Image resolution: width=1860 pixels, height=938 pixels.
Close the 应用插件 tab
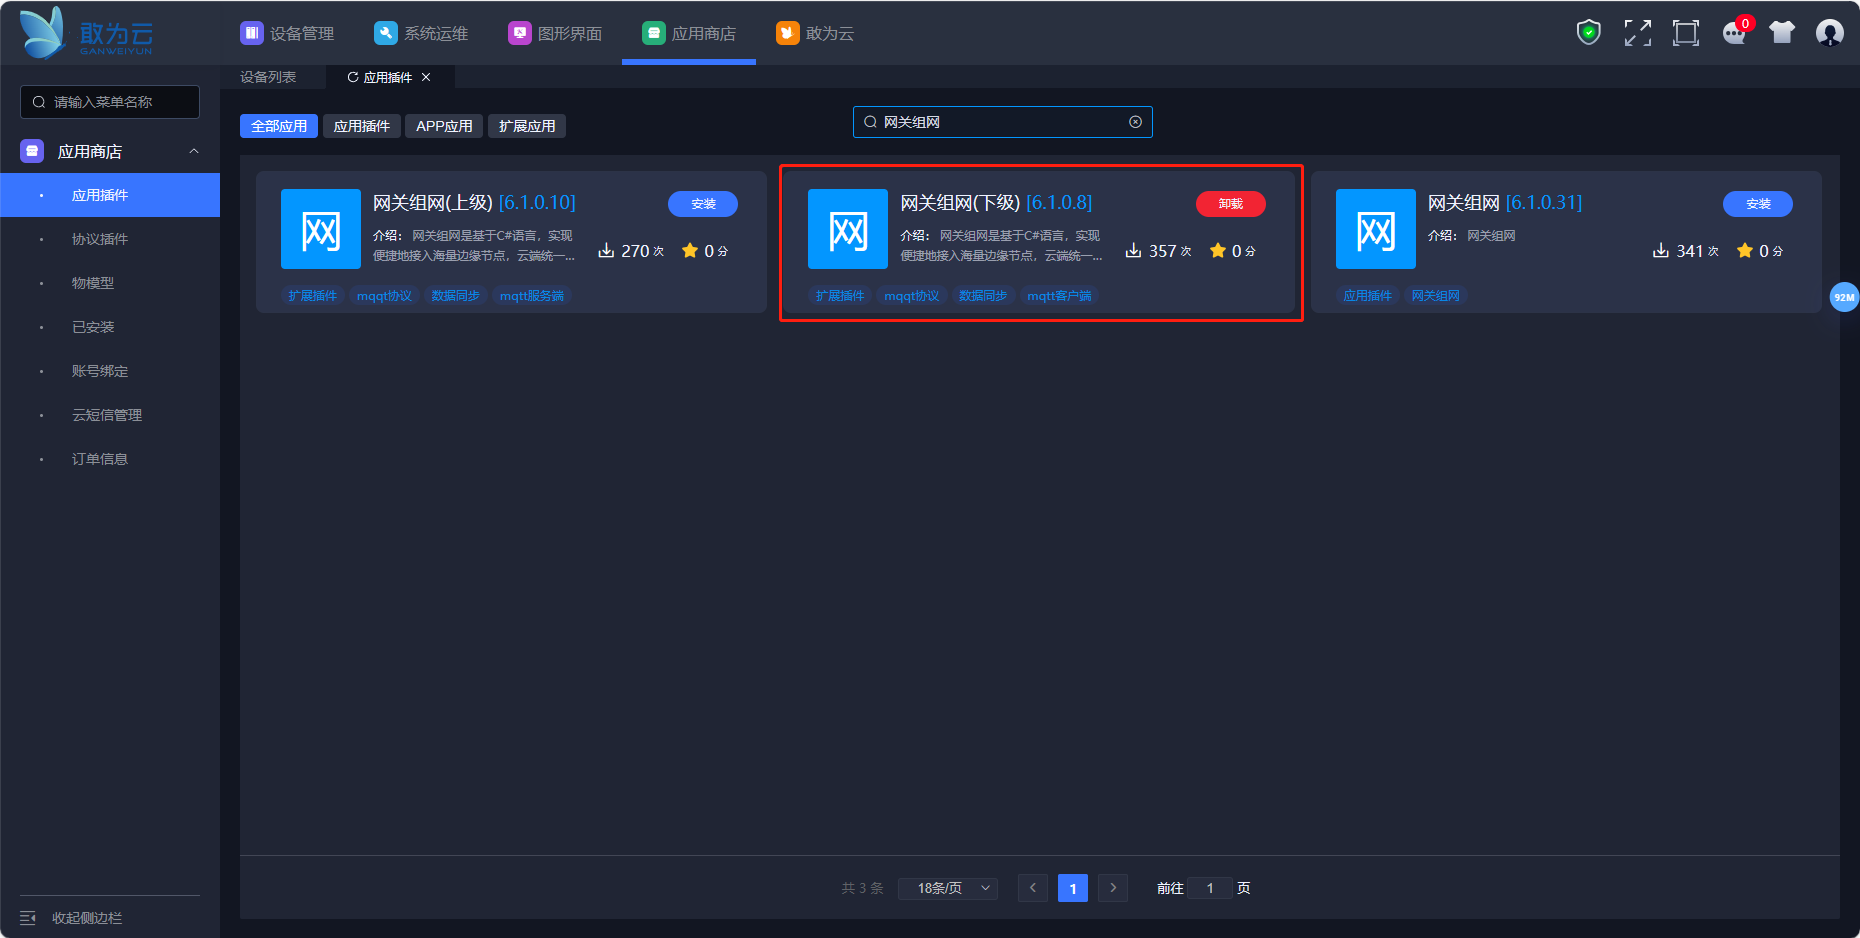pos(426,77)
